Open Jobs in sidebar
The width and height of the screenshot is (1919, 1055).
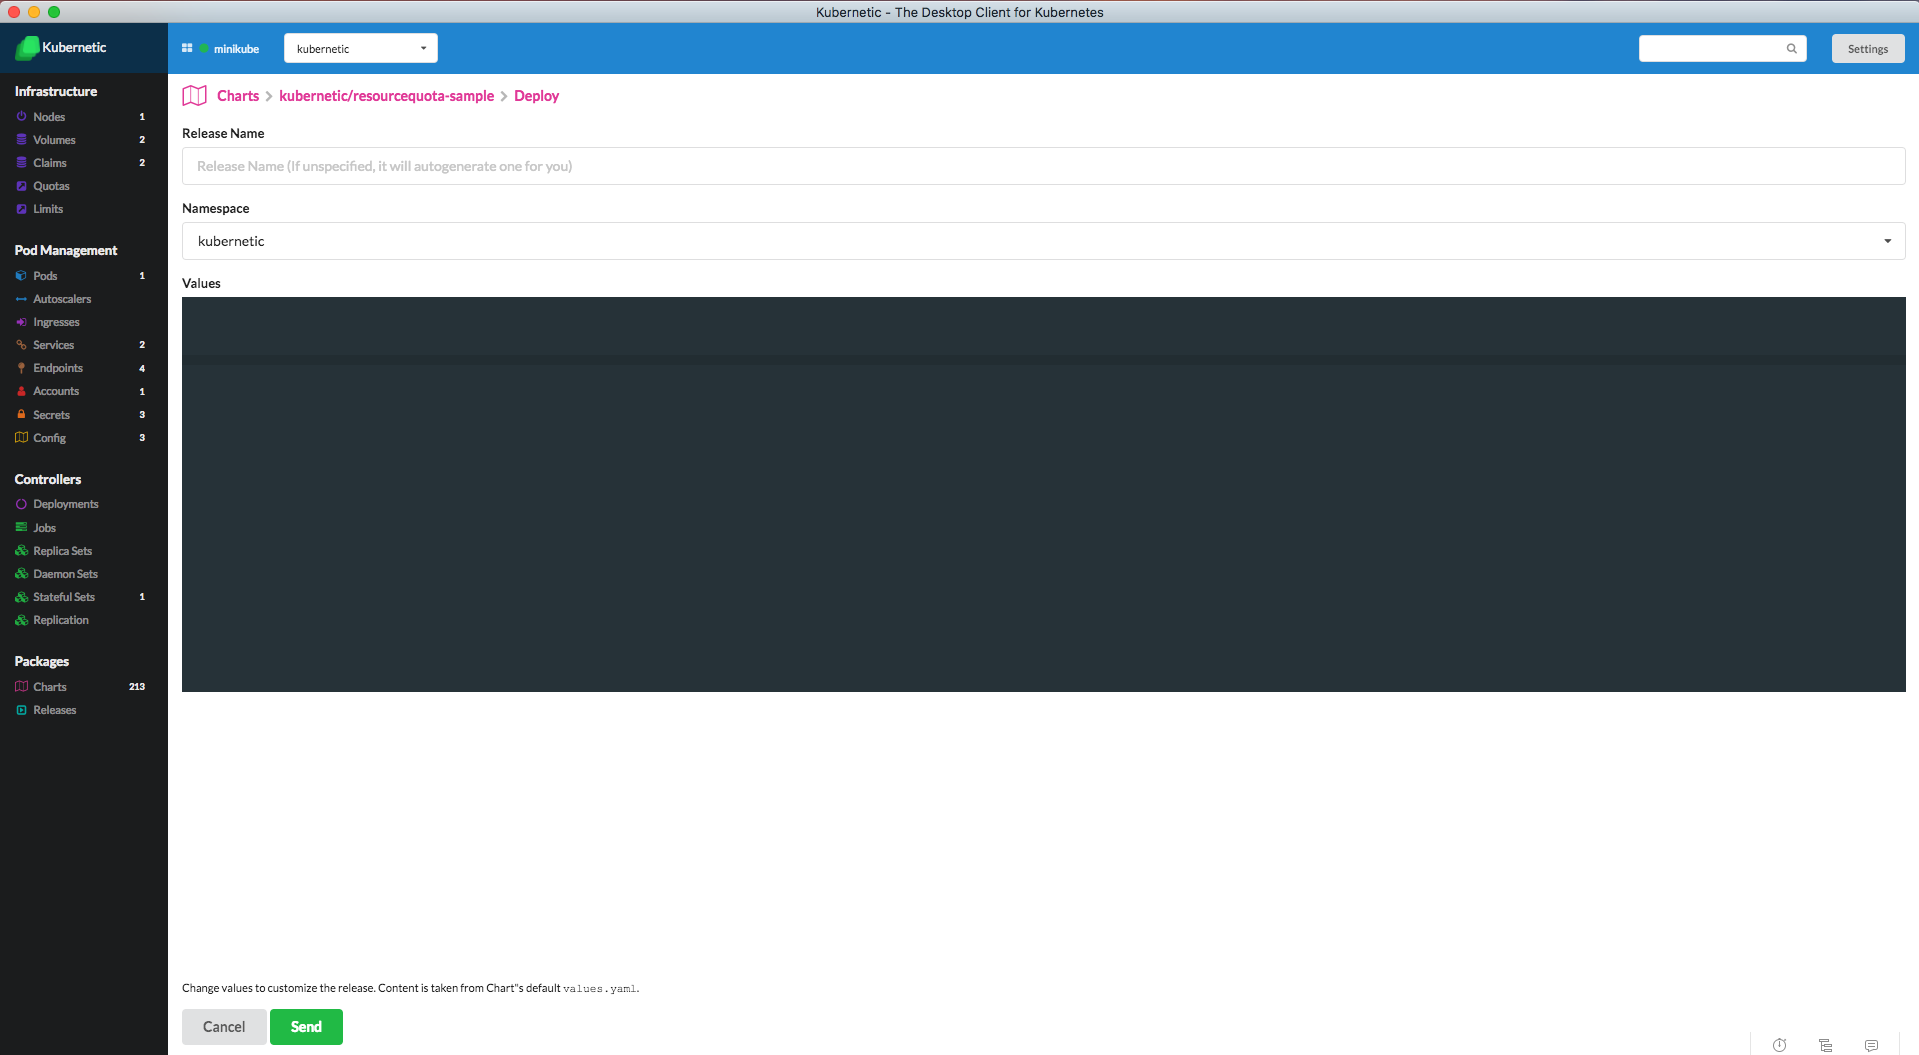click(x=45, y=528)
